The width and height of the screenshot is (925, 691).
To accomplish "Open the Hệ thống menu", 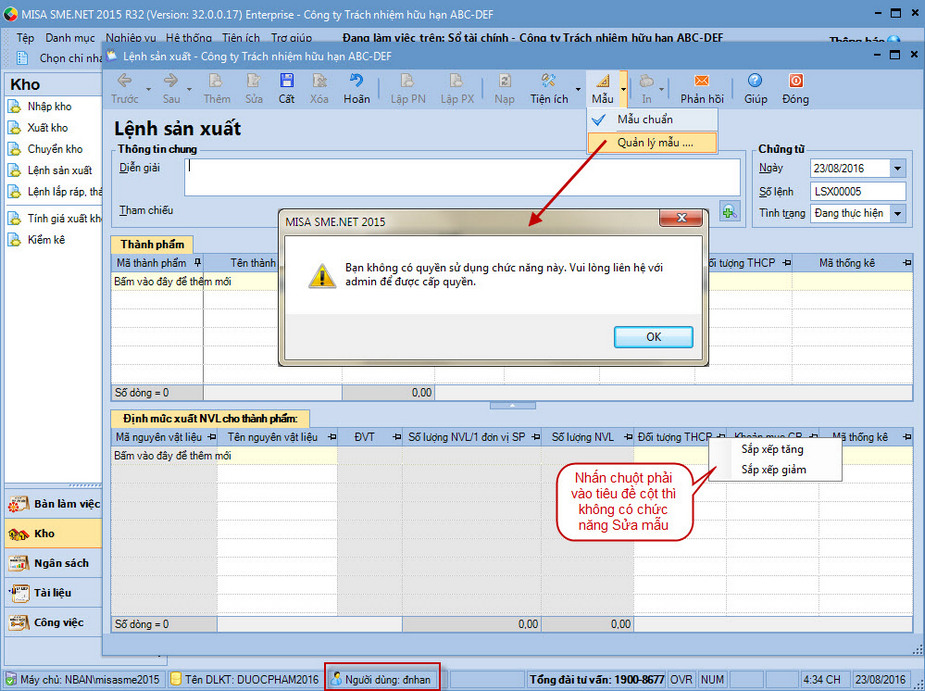I will point(188,38).
